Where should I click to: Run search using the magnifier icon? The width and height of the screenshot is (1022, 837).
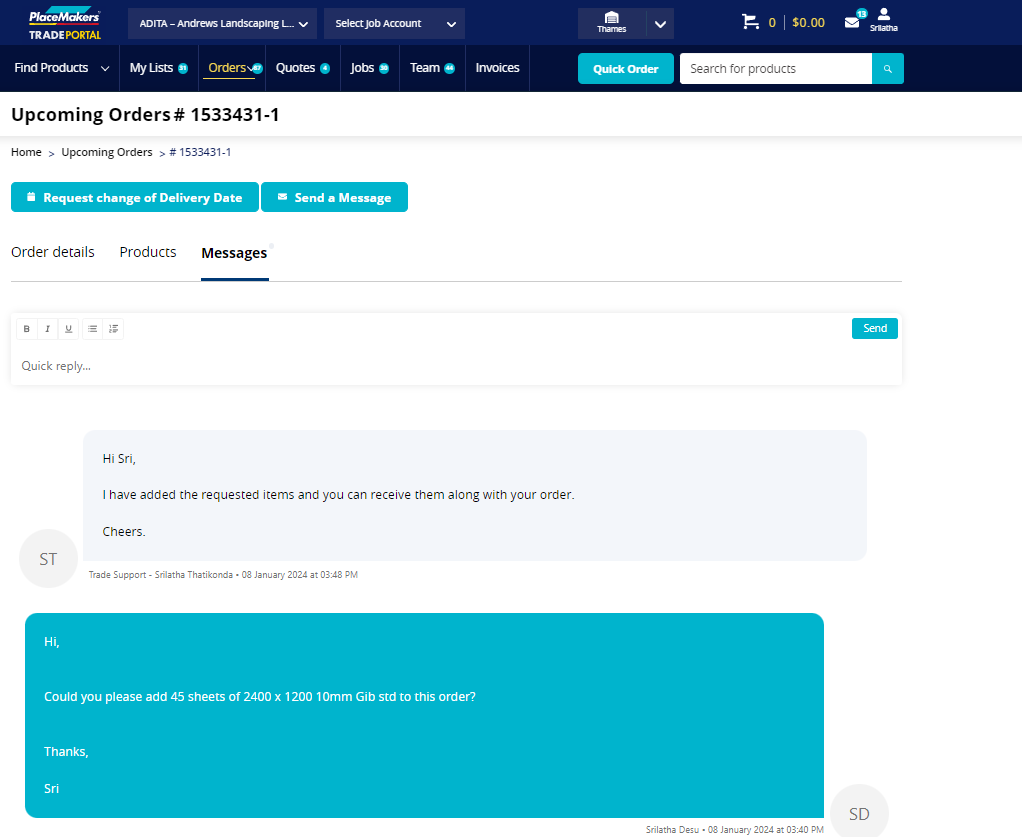coord(888,68)
